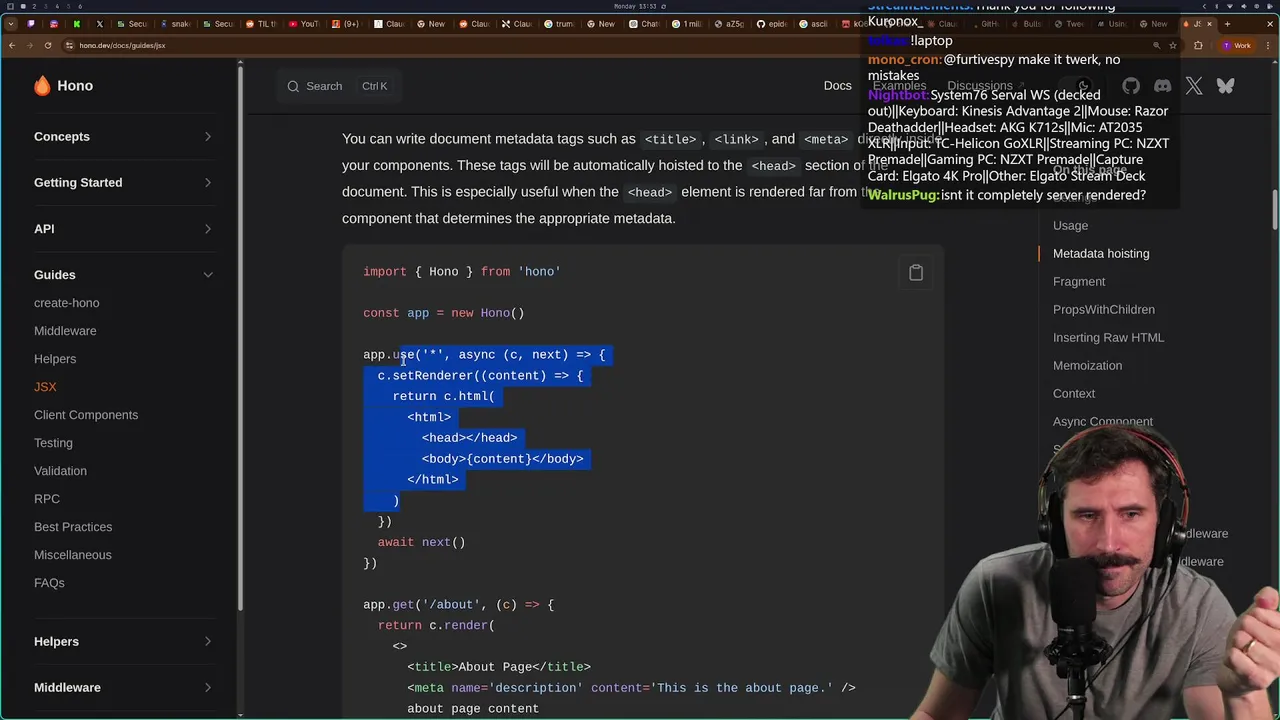Screen dimensions: 1280x720
Task: Click the Monday clock in top bar
Action: (x=635, y=6)
